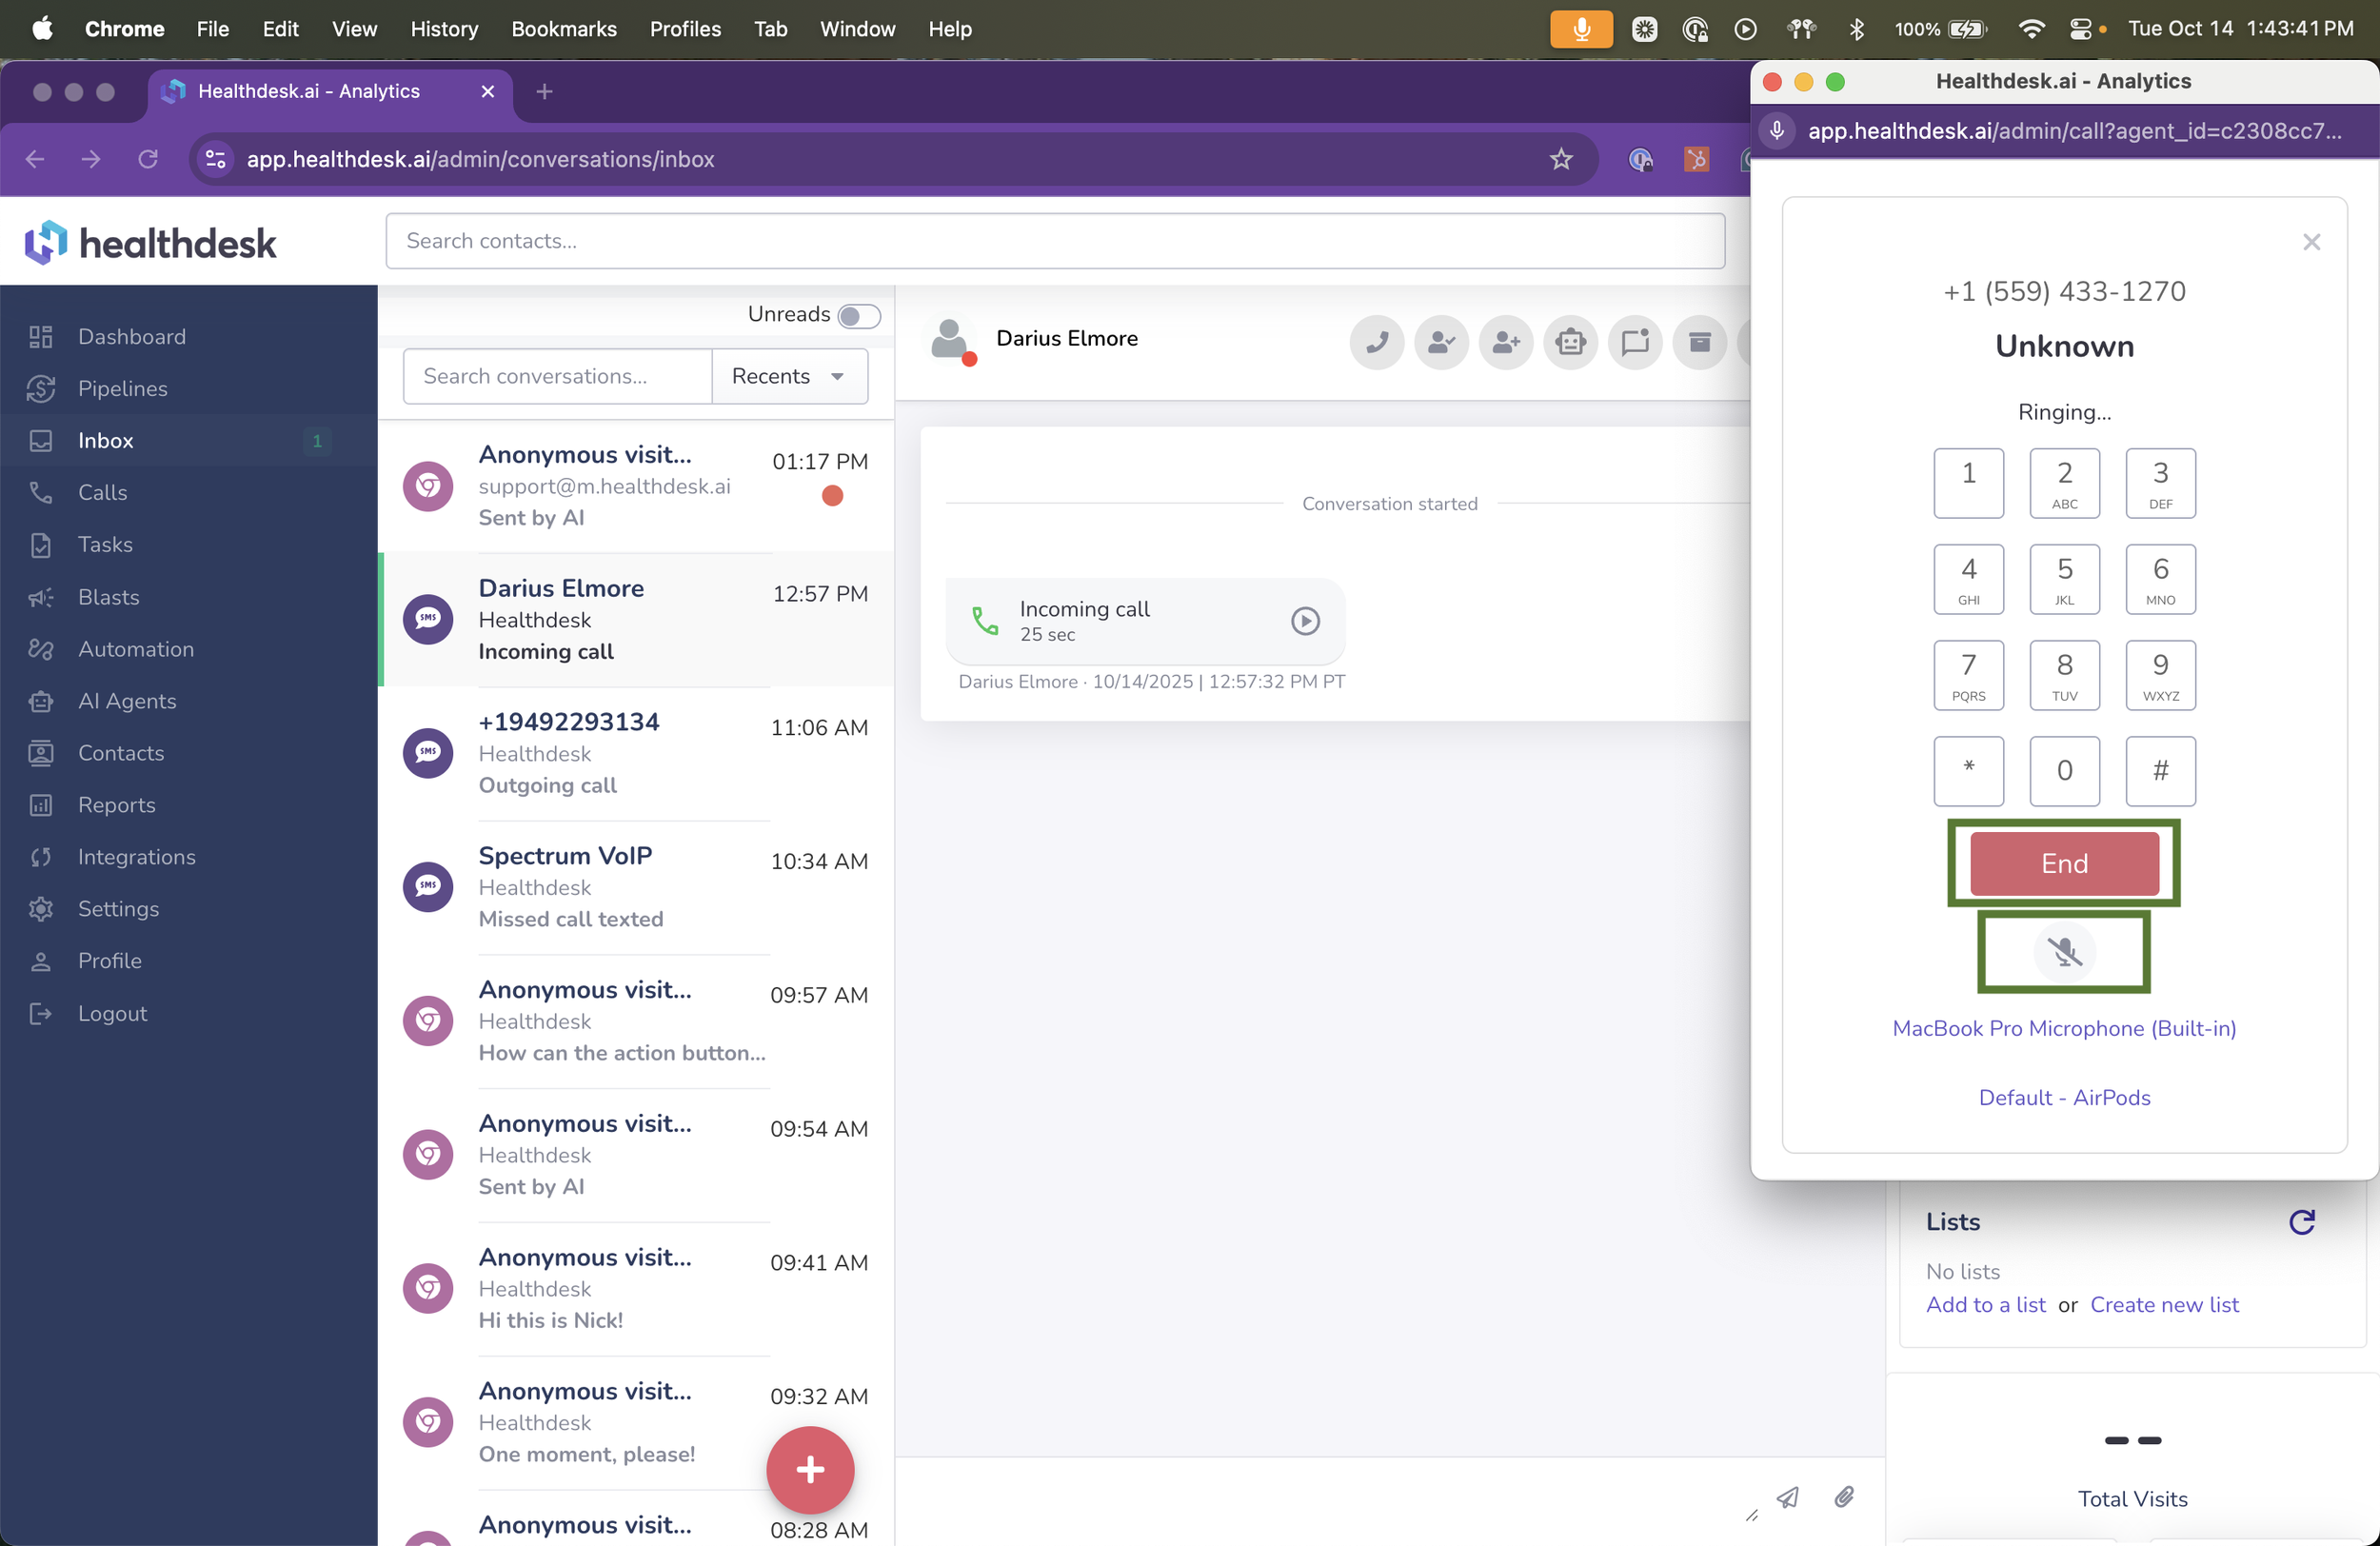The width and height of the screenshot is (2380, 1546).
Task: Click the phone call icon beside Darius Elmore
Action: pos(1376,343)
